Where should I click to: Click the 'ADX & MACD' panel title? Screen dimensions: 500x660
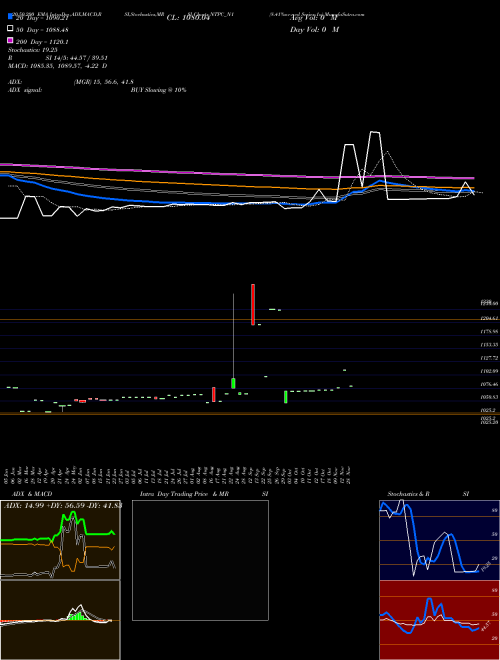point(32,494)
